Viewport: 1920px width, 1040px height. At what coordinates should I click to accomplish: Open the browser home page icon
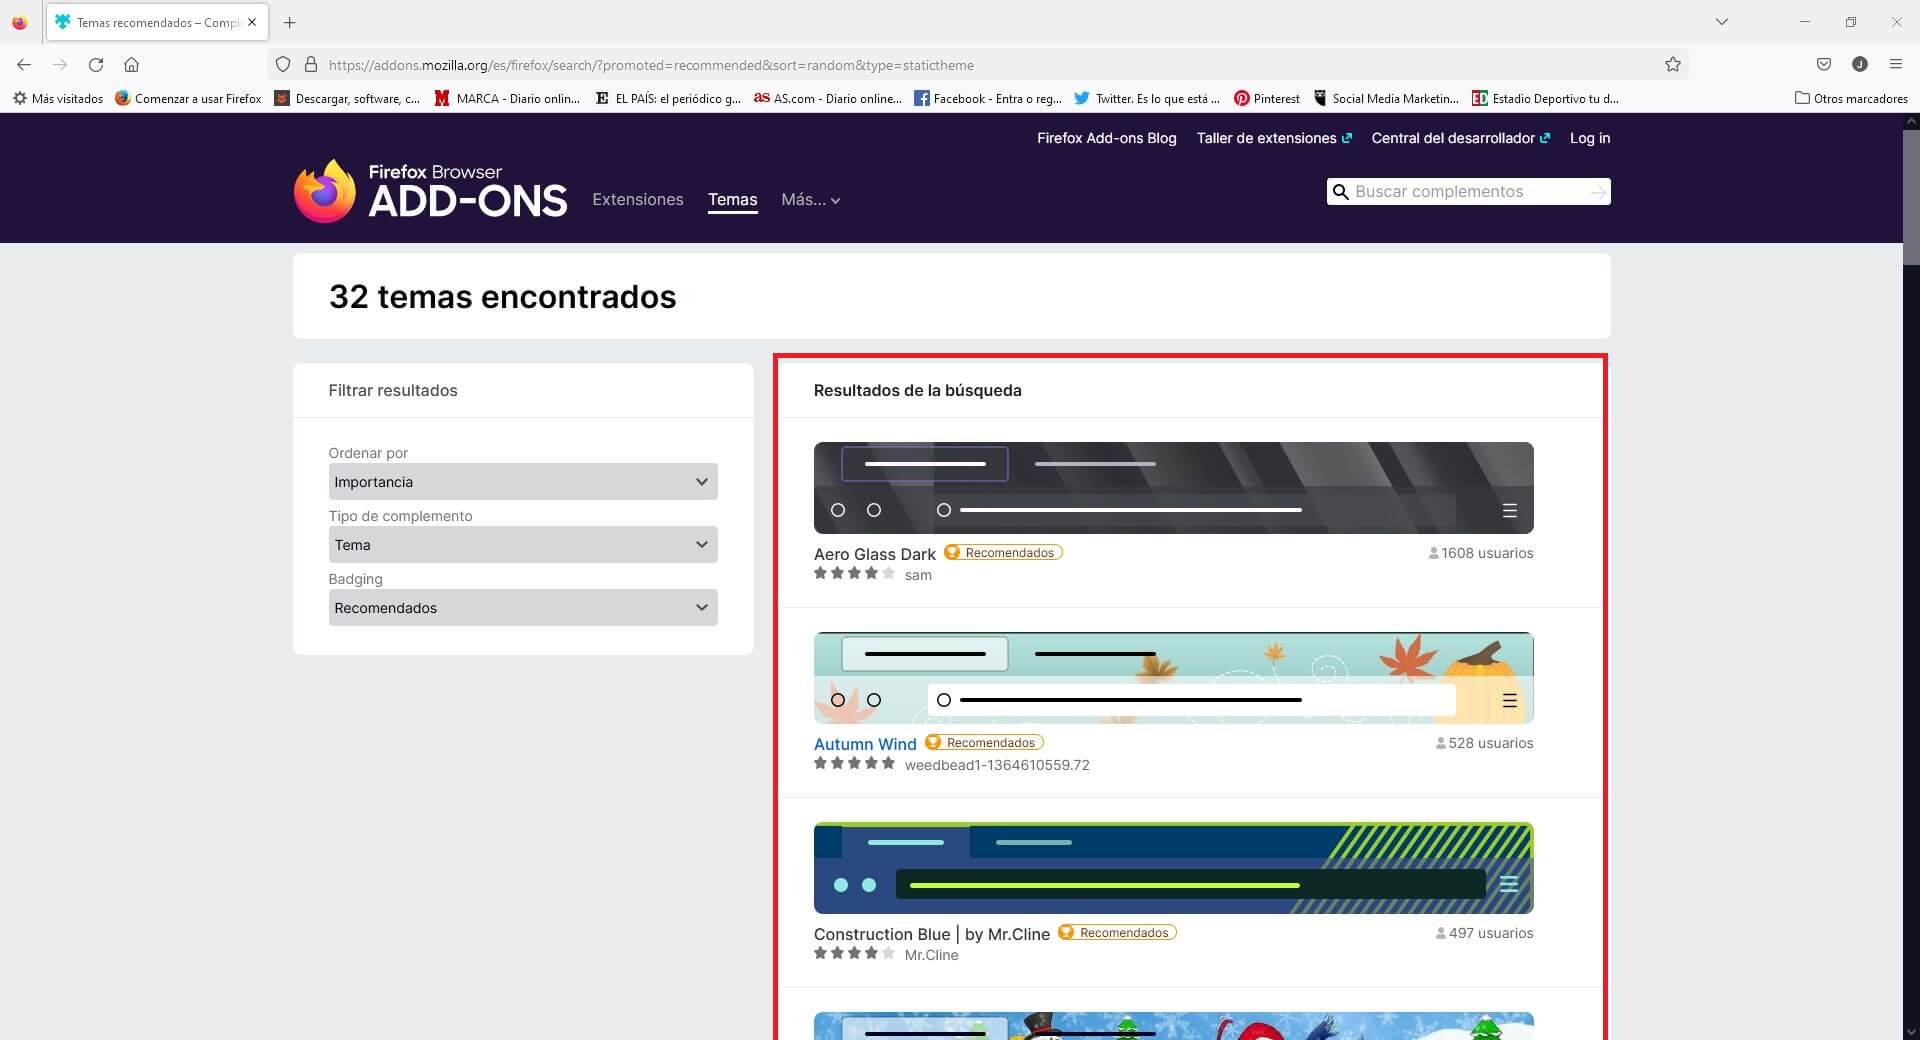(x=131, y=65)
